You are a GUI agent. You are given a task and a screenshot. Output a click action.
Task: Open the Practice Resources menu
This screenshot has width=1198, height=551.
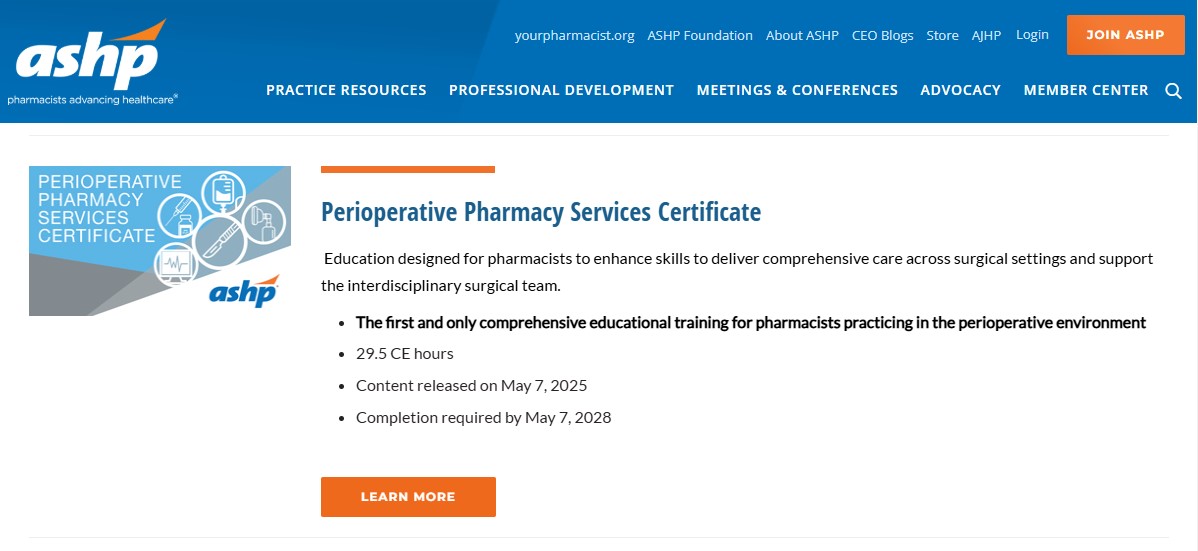(x=346, y=90)
